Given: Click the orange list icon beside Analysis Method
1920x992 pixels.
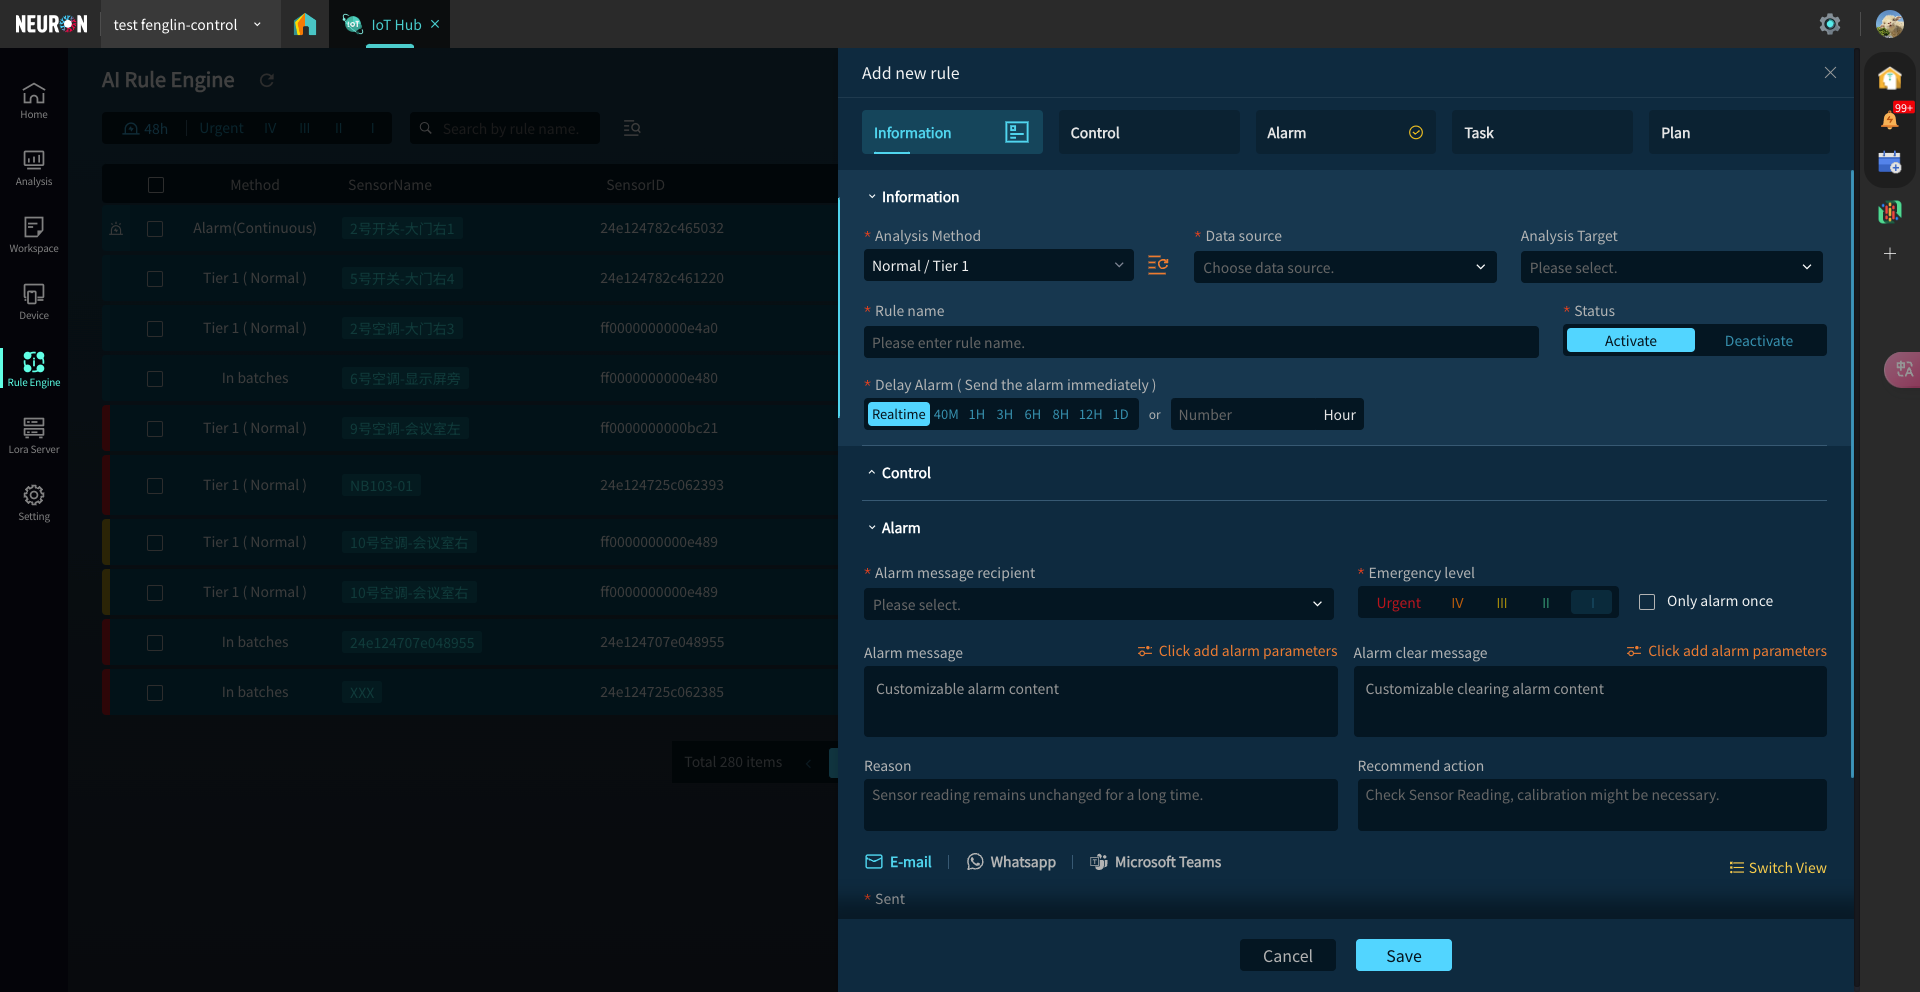Looking at the screenshot, I should pos(1158,265).
